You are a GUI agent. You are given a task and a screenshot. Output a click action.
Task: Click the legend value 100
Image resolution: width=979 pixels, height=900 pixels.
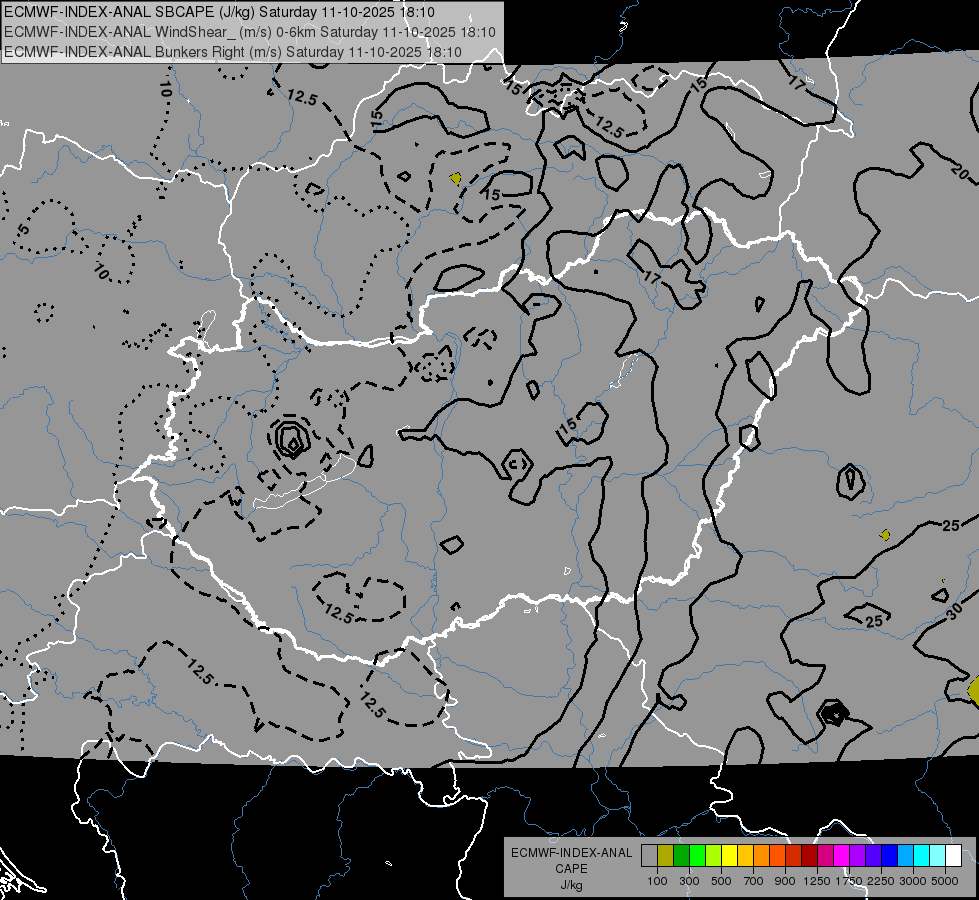coord(657,881)
